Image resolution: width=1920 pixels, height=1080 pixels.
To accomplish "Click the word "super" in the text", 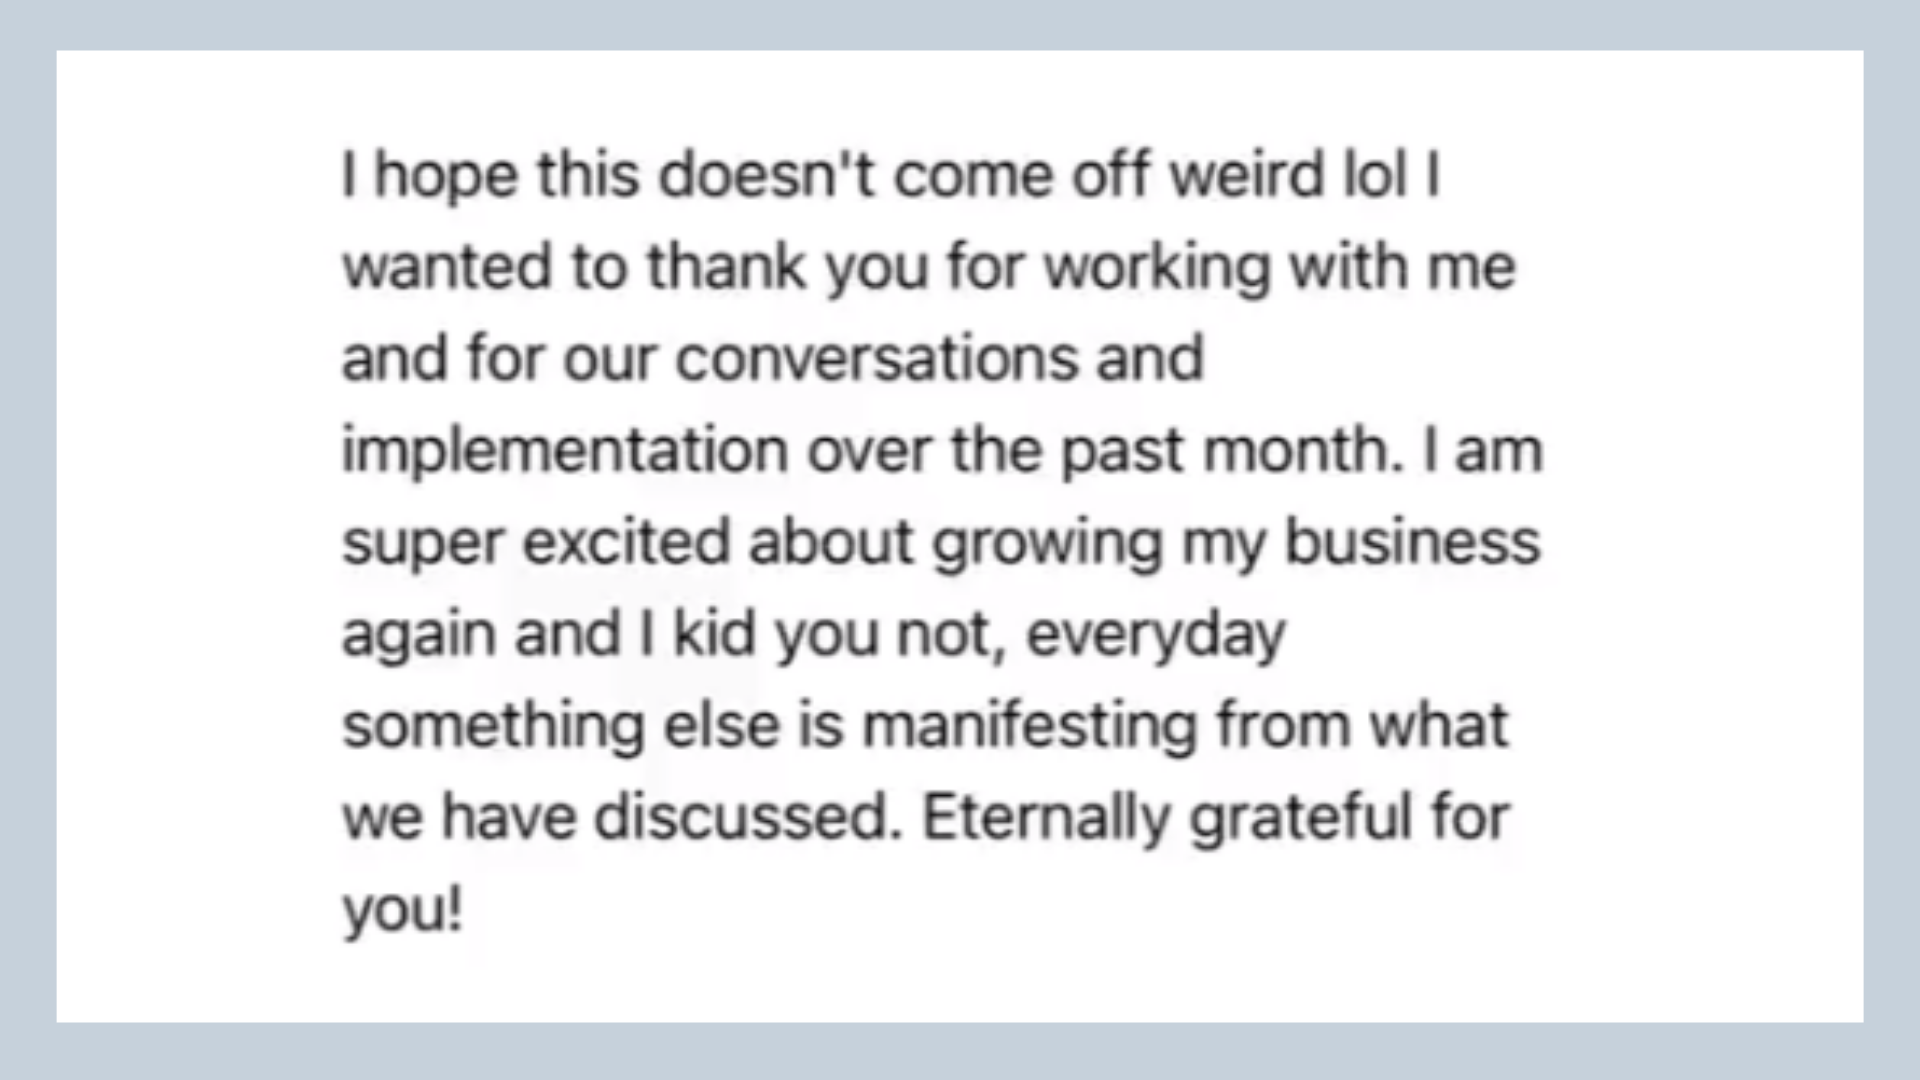I will point(423,545).
